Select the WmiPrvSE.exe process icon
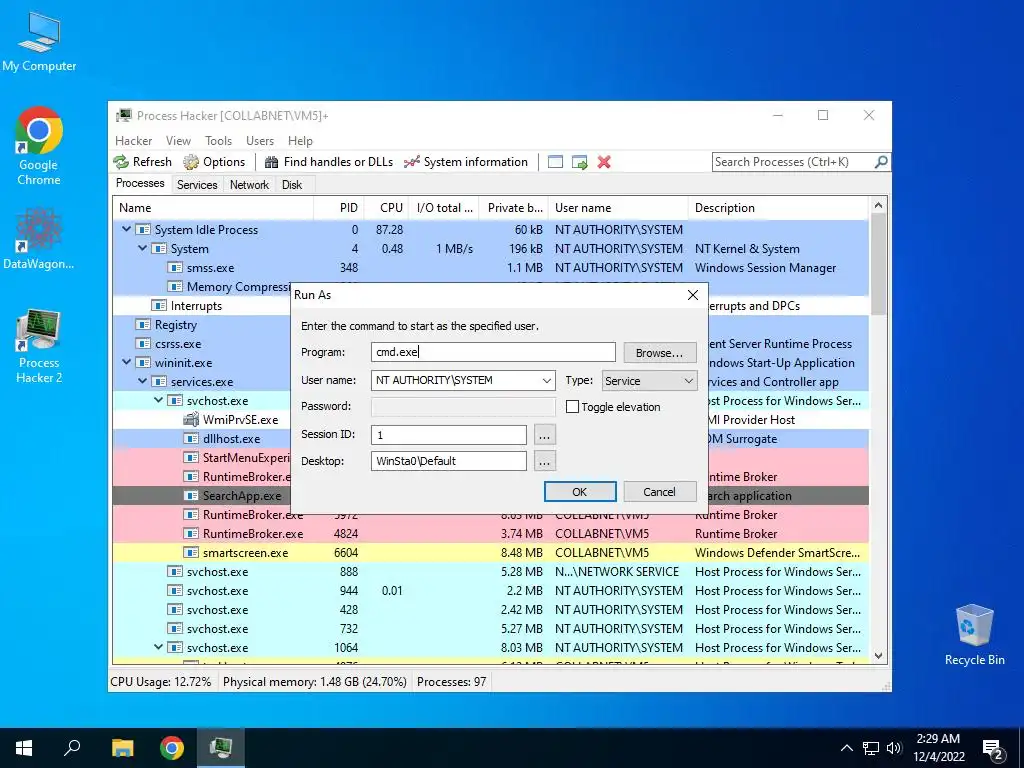 coord(191,419)
